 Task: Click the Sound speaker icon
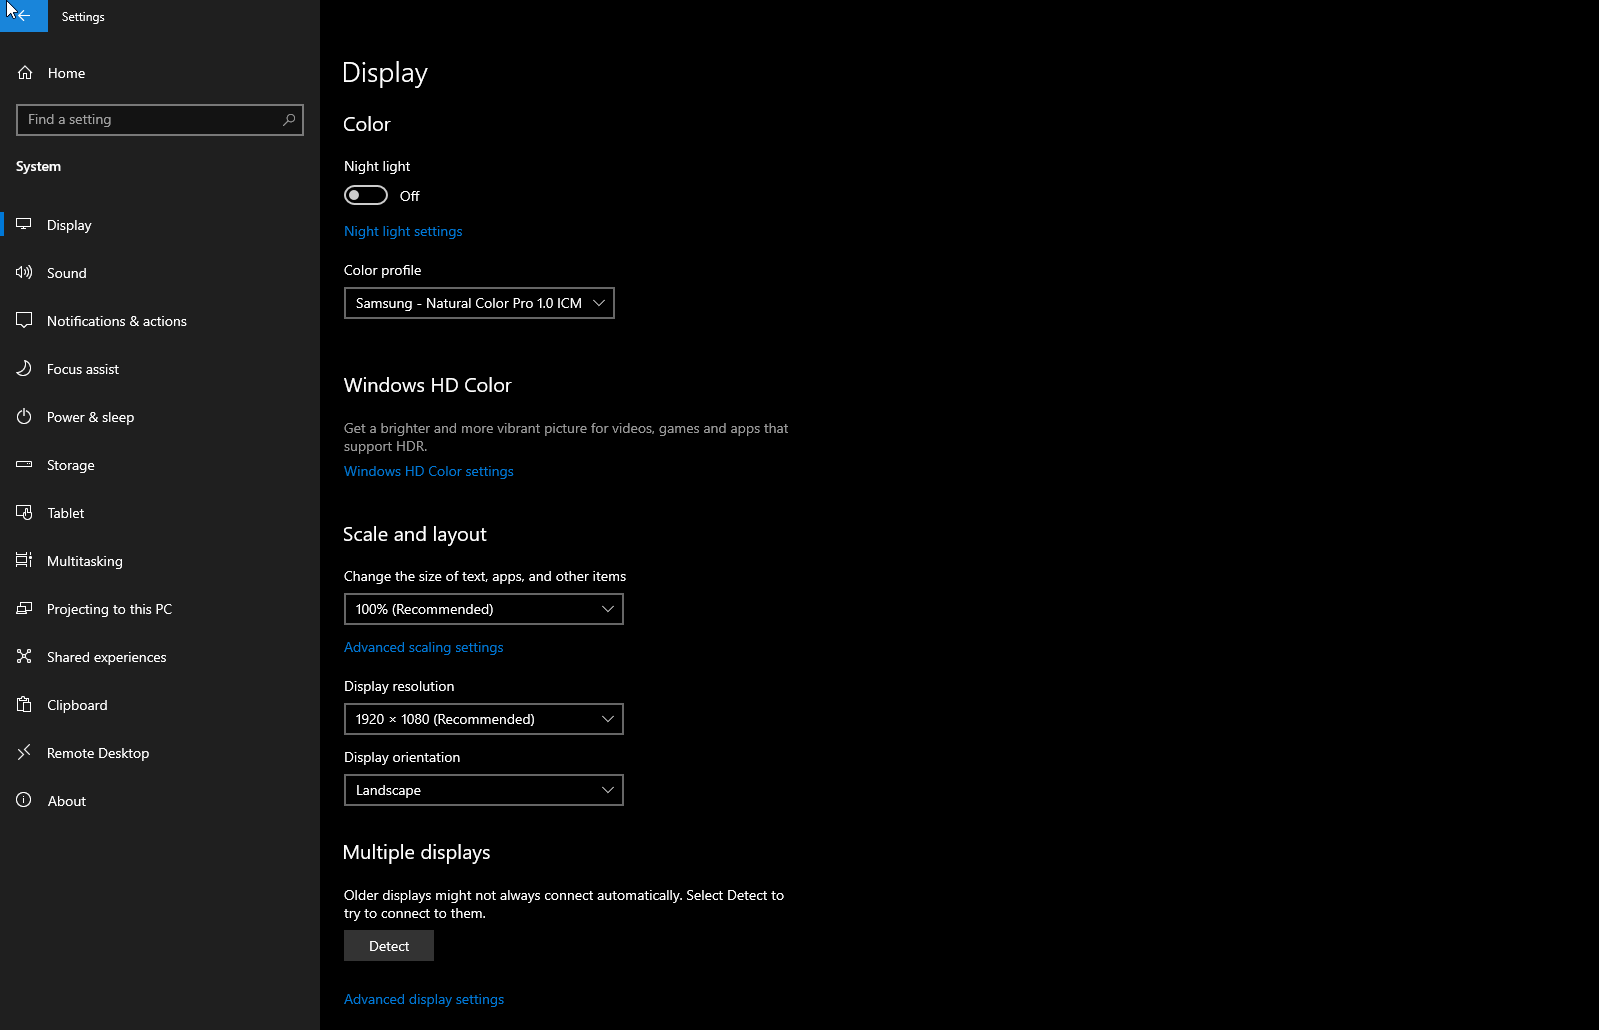pyautogui.click(x=24, y=272)
